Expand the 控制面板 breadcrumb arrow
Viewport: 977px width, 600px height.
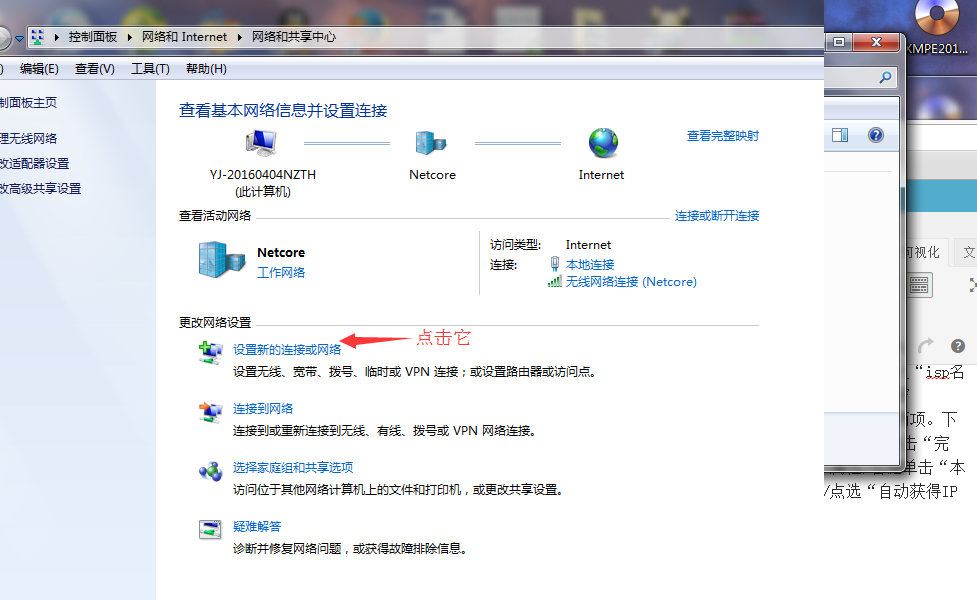pyautogui.click(x=129, y=37)
